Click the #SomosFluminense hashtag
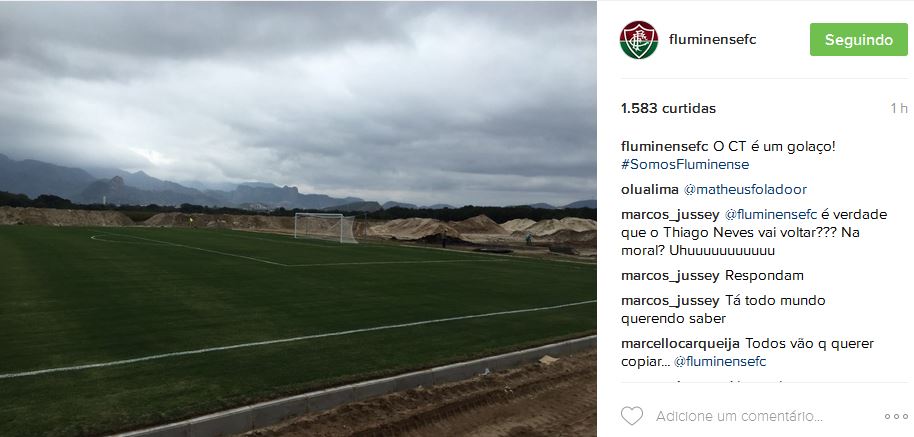The width and height of the screenshot is (914, 437). tap(685, 164)
